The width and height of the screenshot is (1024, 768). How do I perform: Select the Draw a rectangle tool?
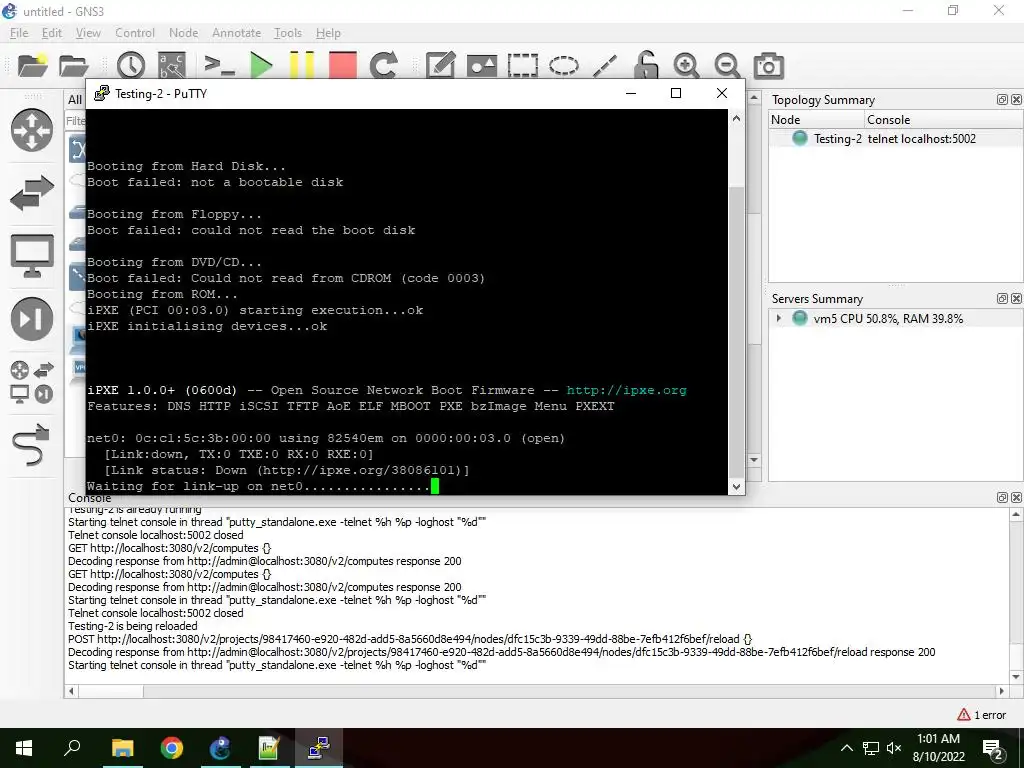522,65
